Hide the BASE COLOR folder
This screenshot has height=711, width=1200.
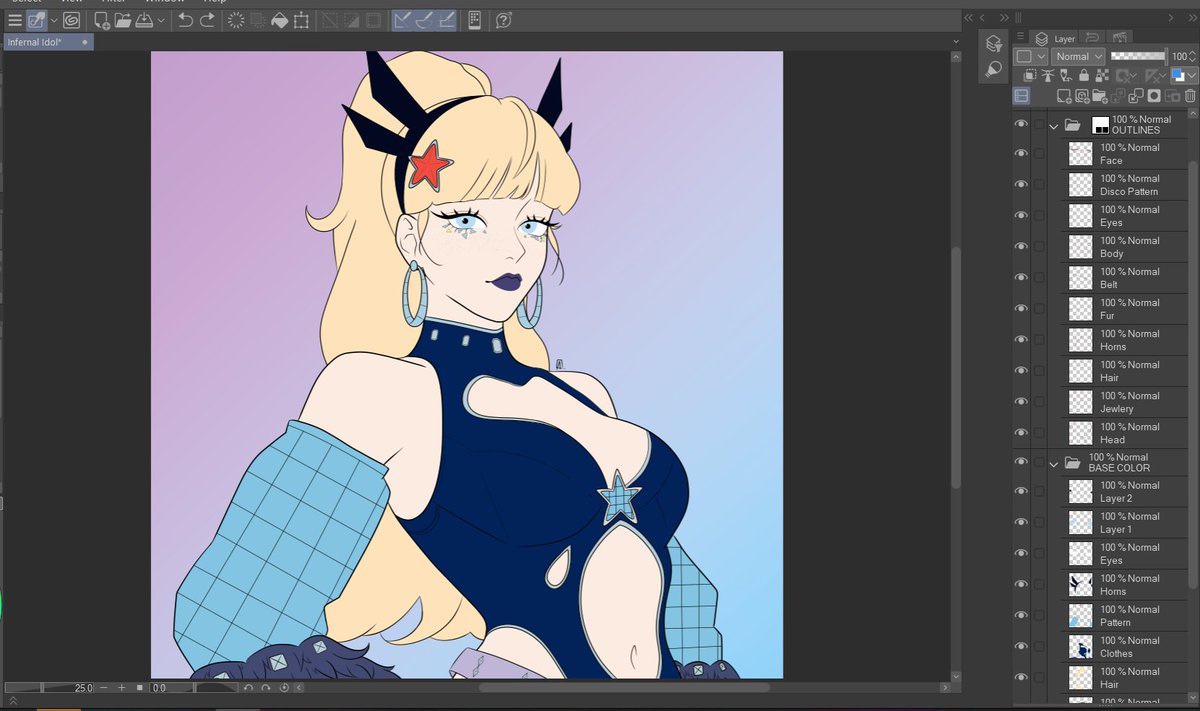click(1021, 462)
